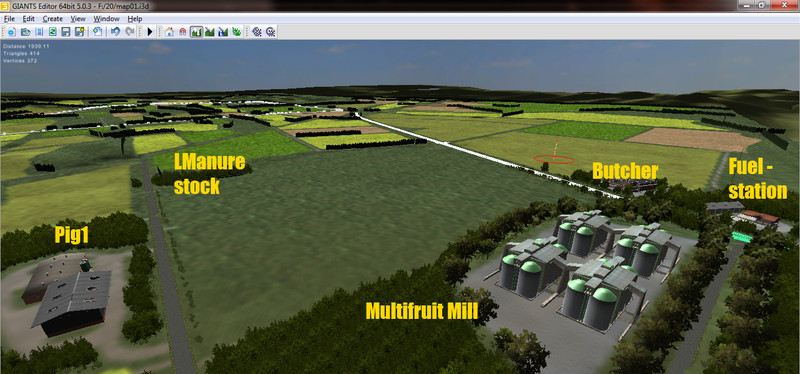Open the Create menu
800x374 pixels.
(53, 19)
